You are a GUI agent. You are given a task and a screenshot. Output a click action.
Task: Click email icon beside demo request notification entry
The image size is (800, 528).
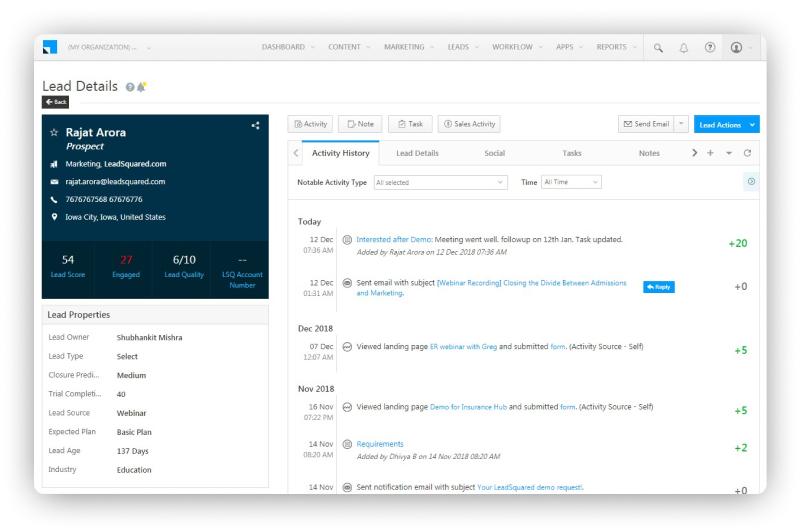347,488
